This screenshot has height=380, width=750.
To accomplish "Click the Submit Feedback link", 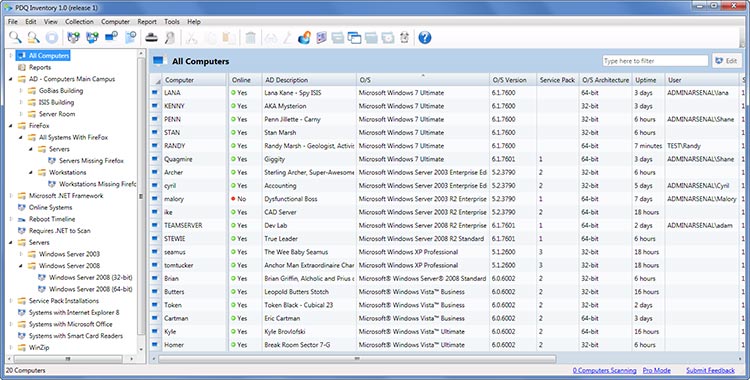I will [710, 370].
